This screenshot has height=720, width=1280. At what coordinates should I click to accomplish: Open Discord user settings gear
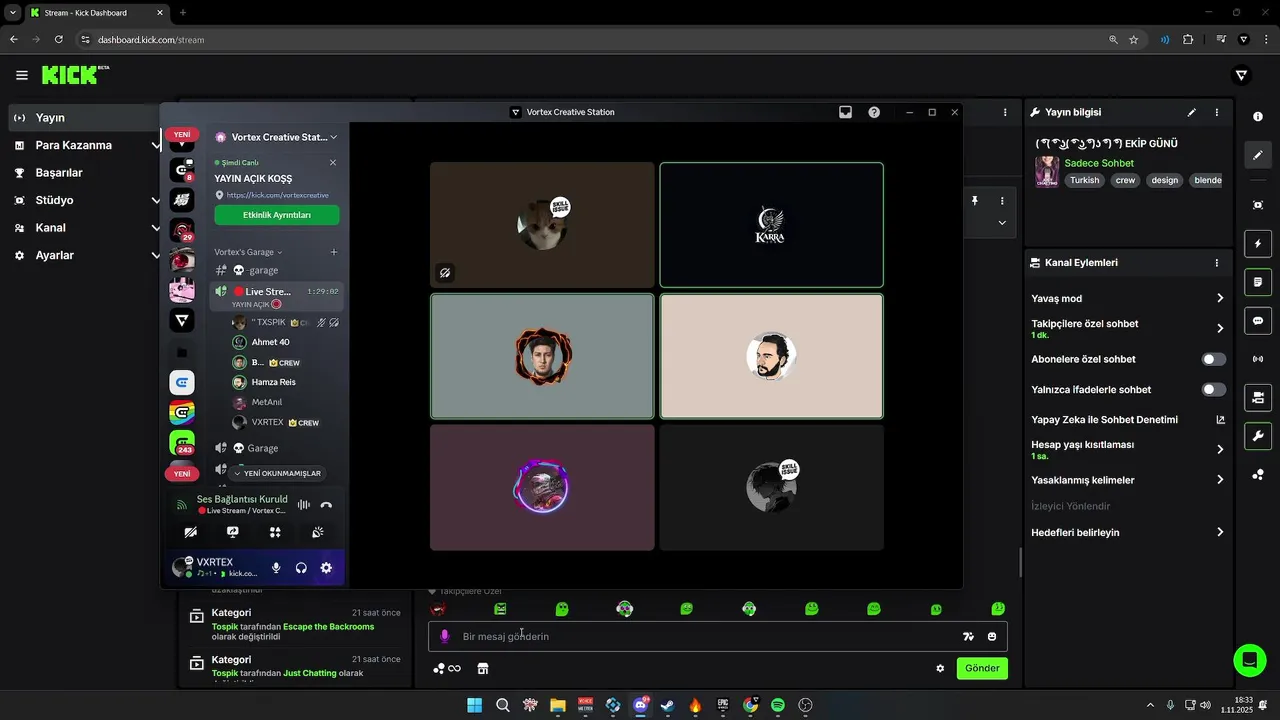[326, 568]
